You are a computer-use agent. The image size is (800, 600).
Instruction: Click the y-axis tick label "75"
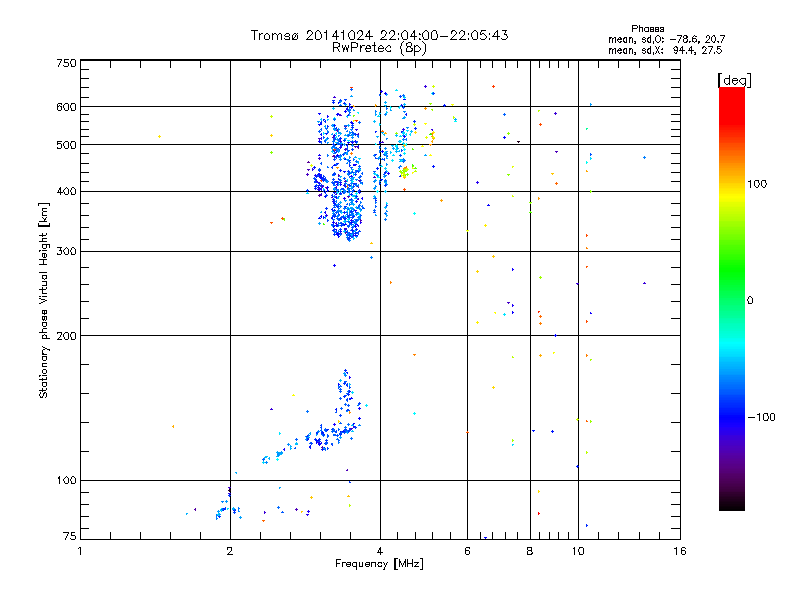point(70,536)
